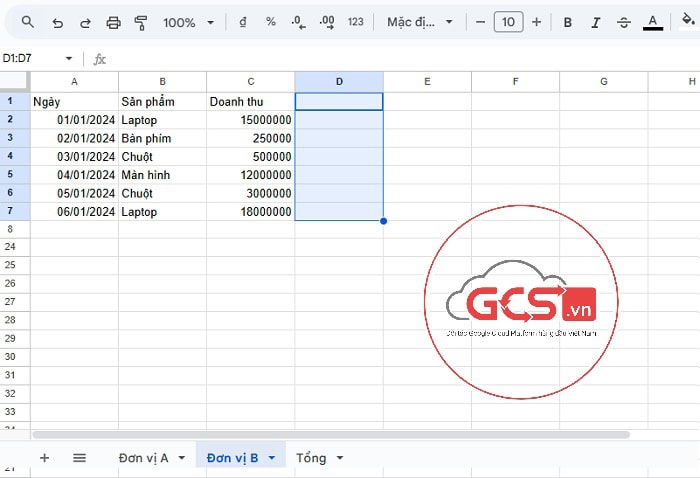The width and height of the screenshot is (700, 478).
Task: Click the Redo arrow icon
Action: (x=85, y=22)
